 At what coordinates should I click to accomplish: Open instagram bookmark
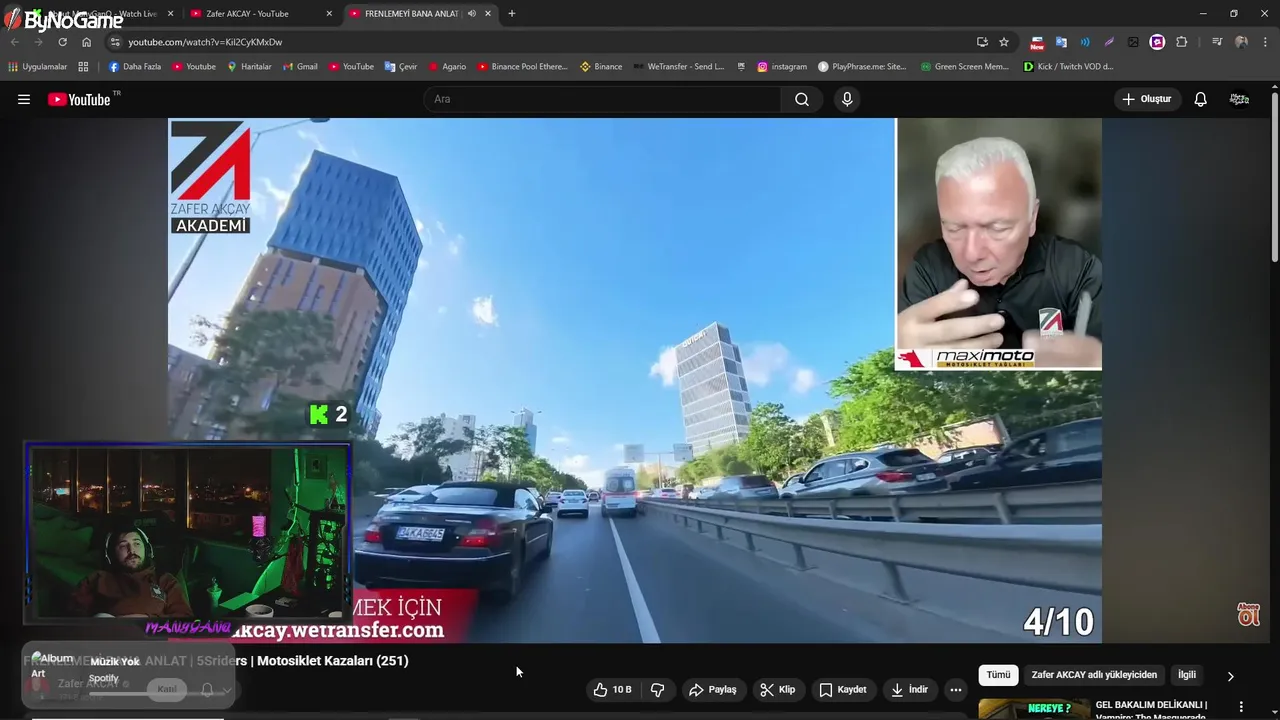pos(782,67)
